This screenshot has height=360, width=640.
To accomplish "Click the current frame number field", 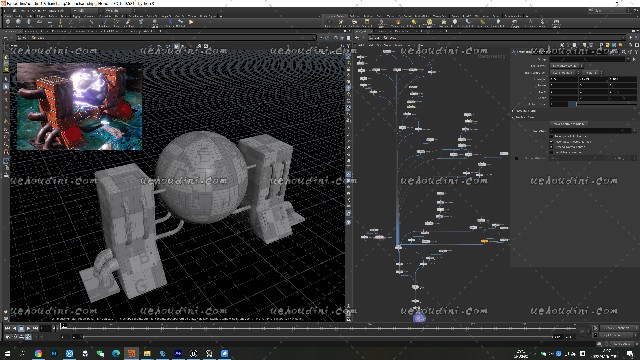I will click(45, 328).
